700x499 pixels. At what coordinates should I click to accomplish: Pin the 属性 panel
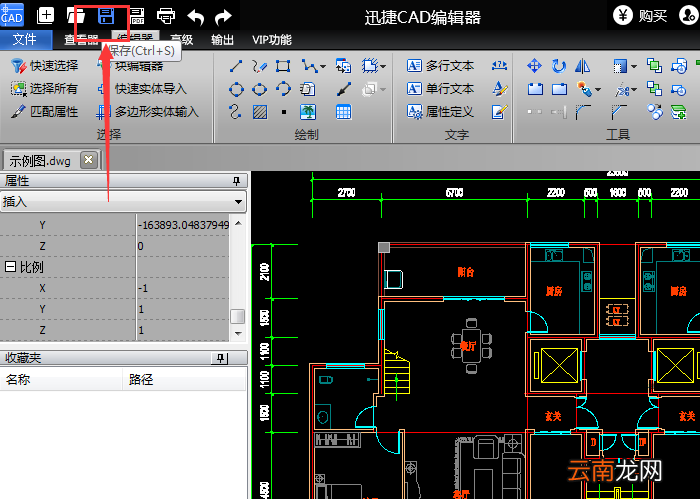pos(236,181)
